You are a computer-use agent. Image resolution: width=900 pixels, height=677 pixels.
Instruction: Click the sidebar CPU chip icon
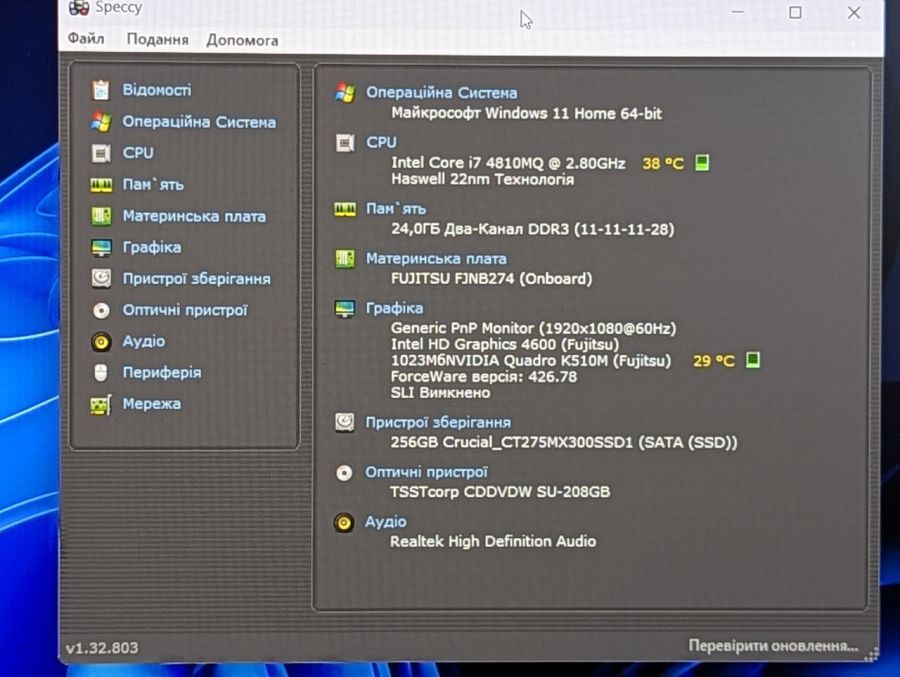(x=101, y=153)
